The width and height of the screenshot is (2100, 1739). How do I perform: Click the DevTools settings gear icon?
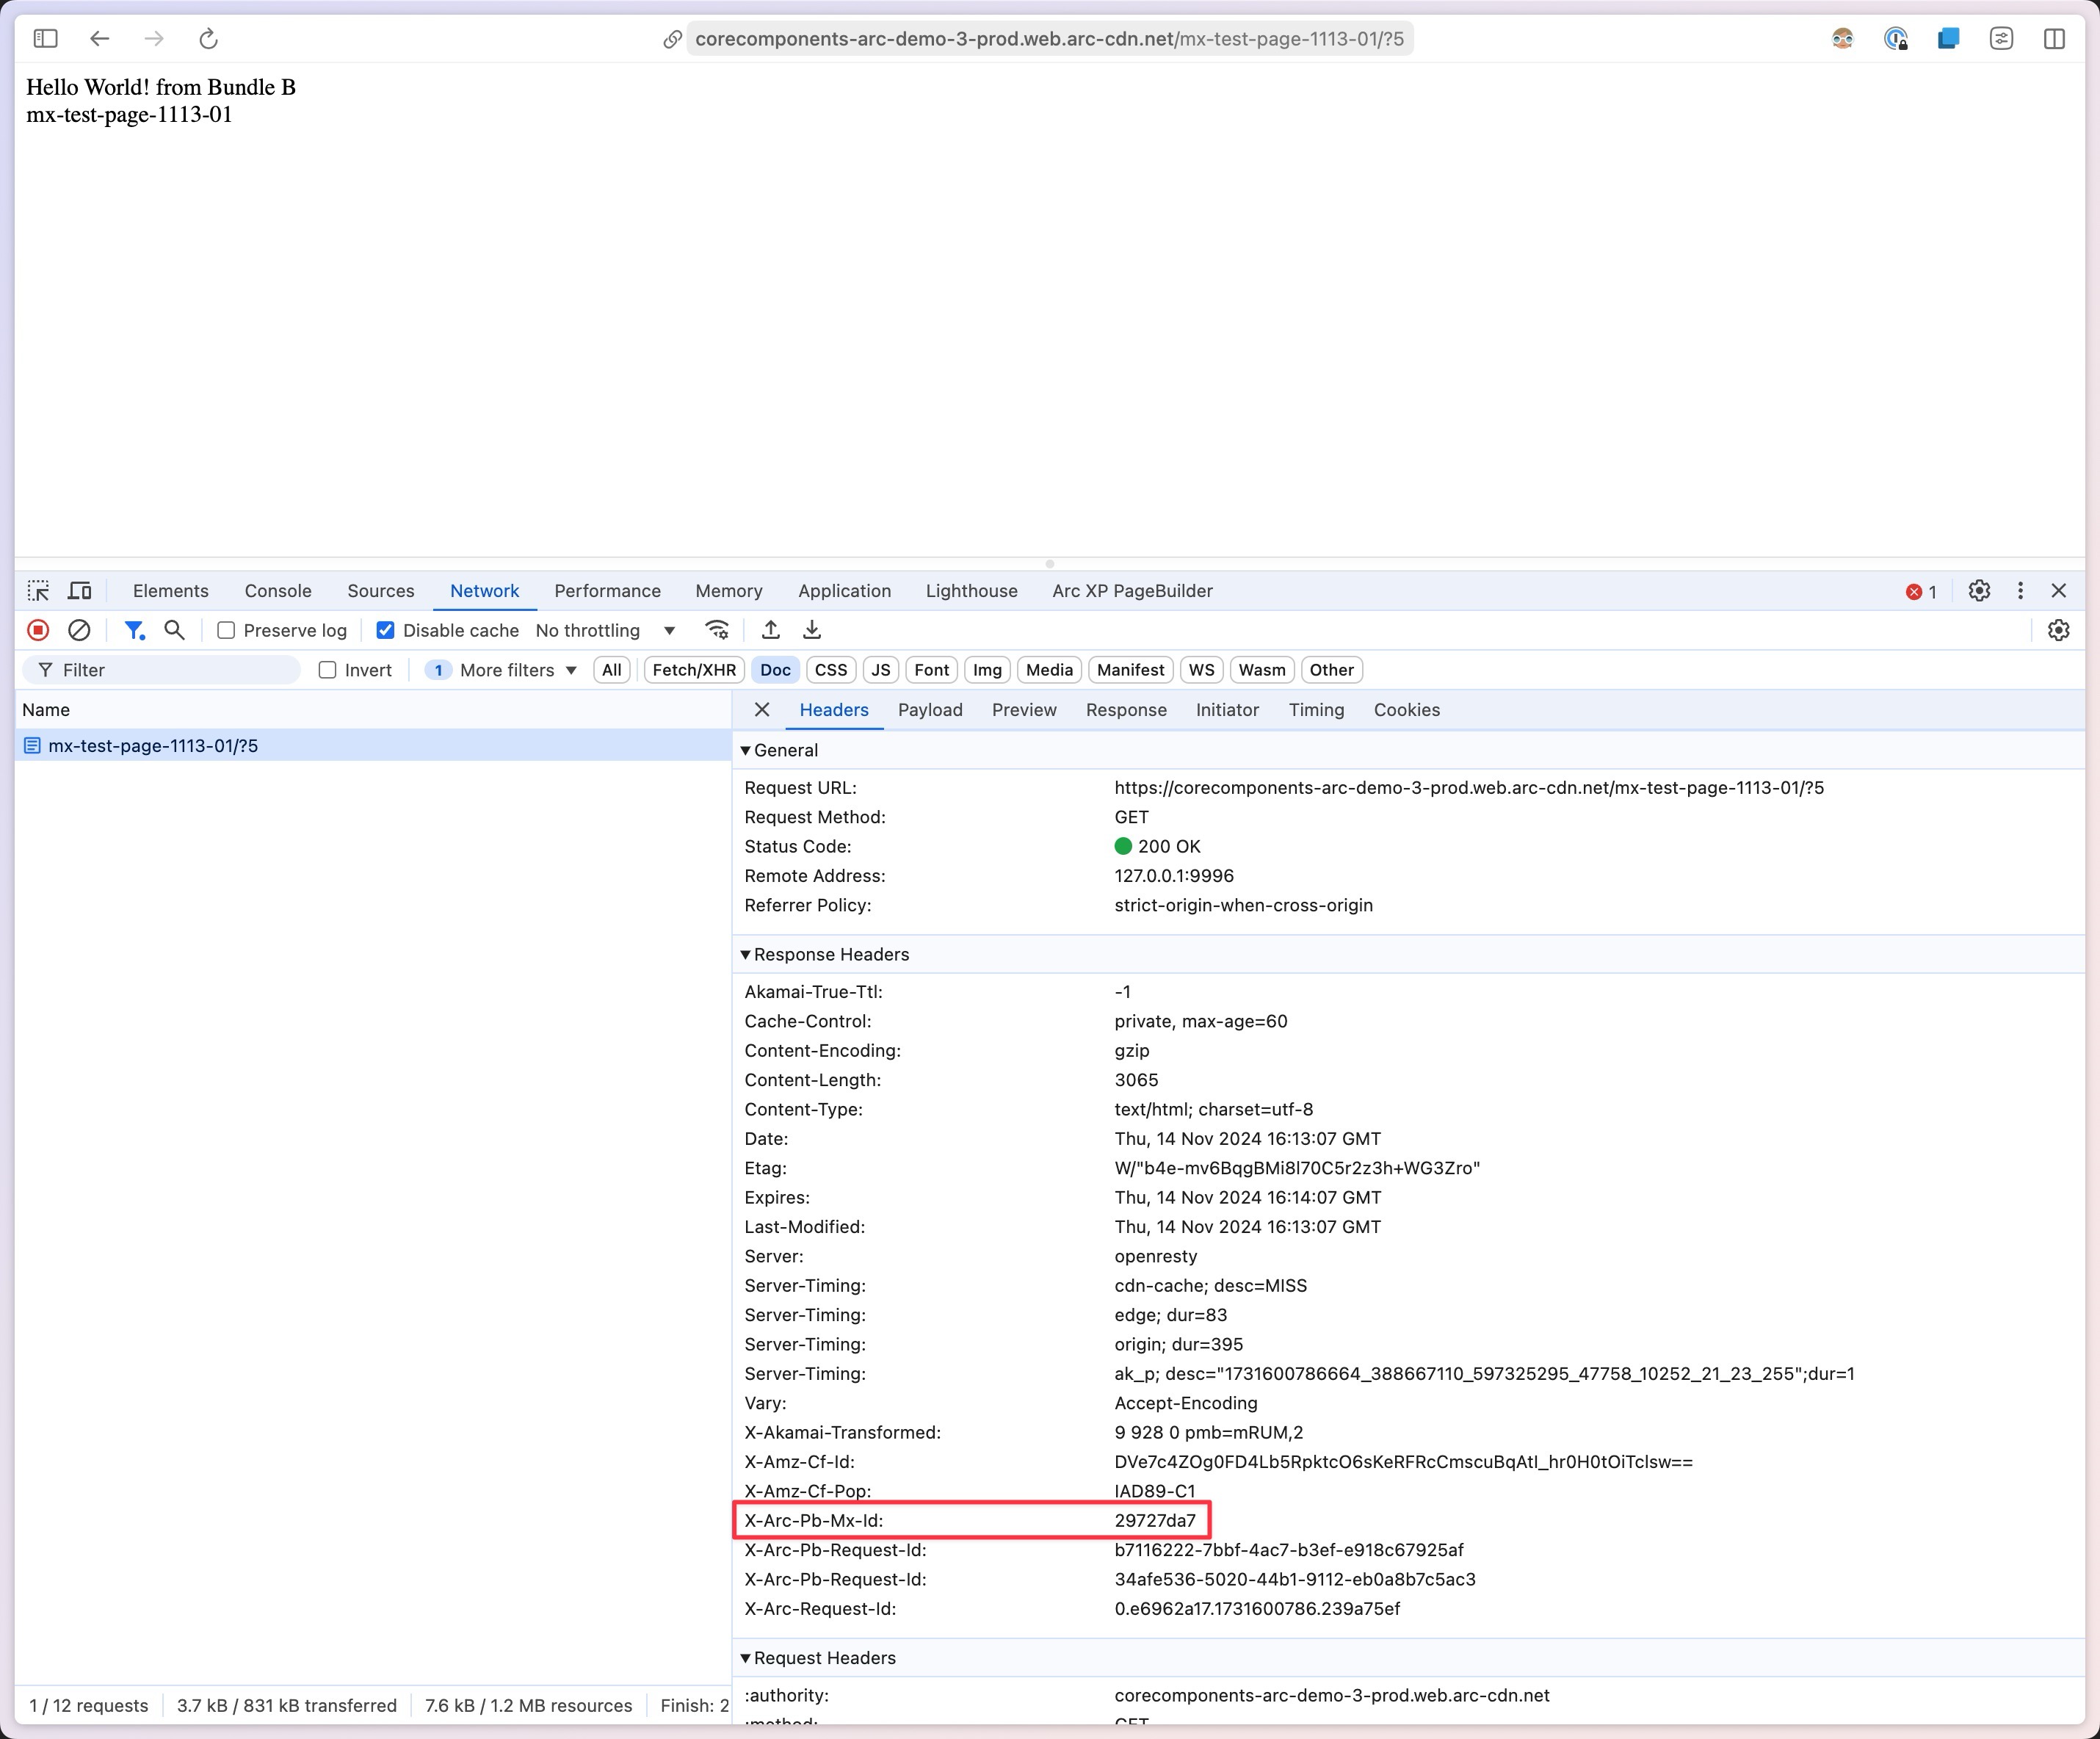coord(1980,590)
